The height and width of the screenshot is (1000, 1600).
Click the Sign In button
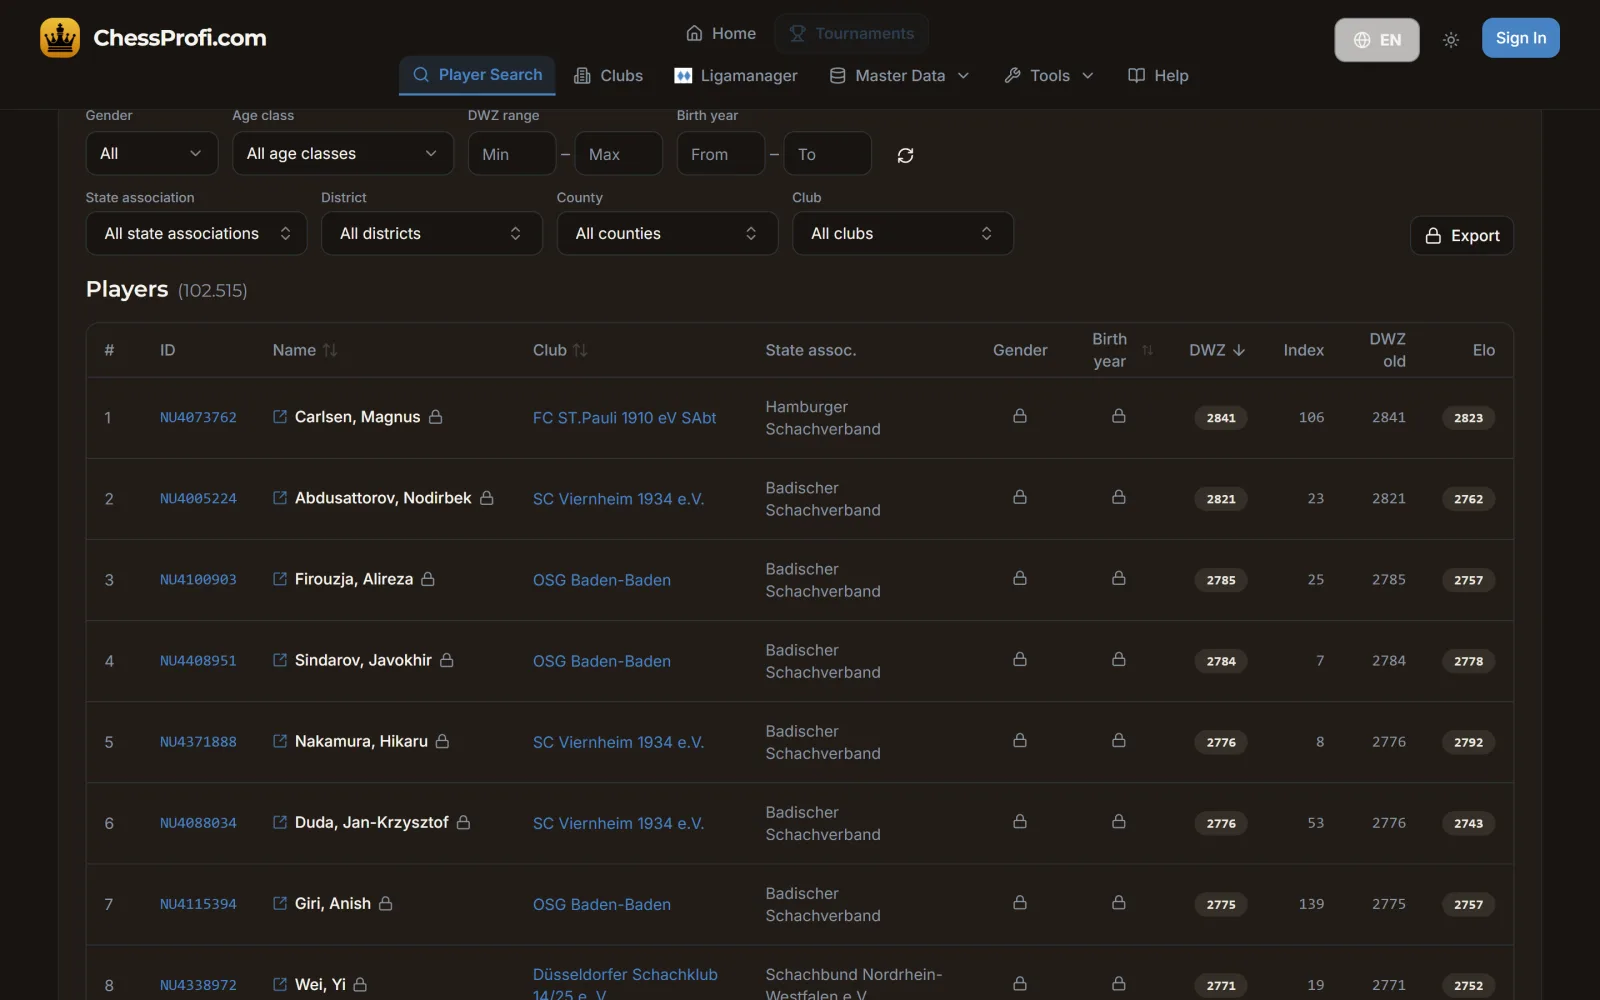1521,38
